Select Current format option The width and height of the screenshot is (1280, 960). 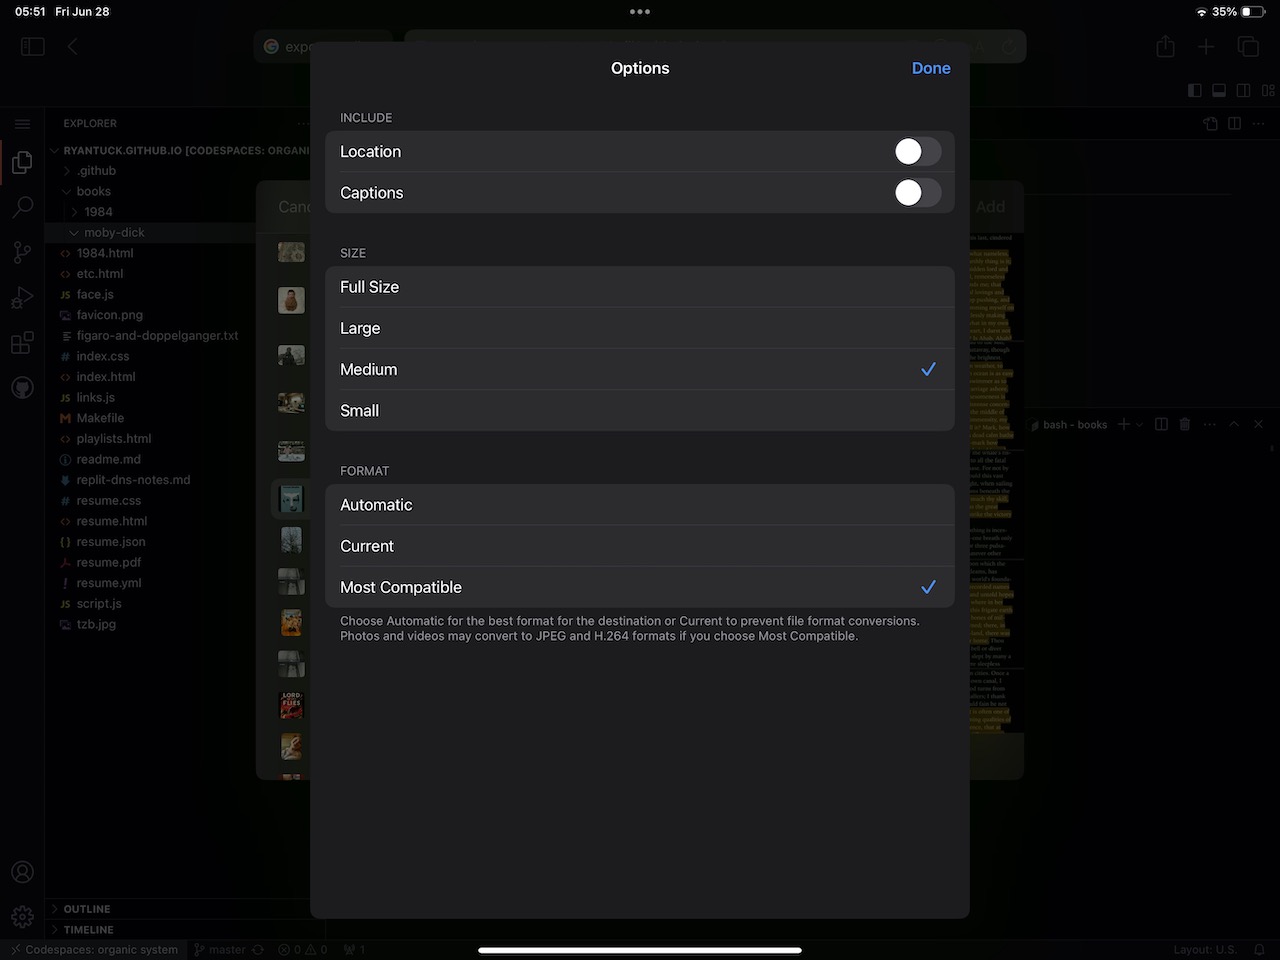(x=639, y=546)
